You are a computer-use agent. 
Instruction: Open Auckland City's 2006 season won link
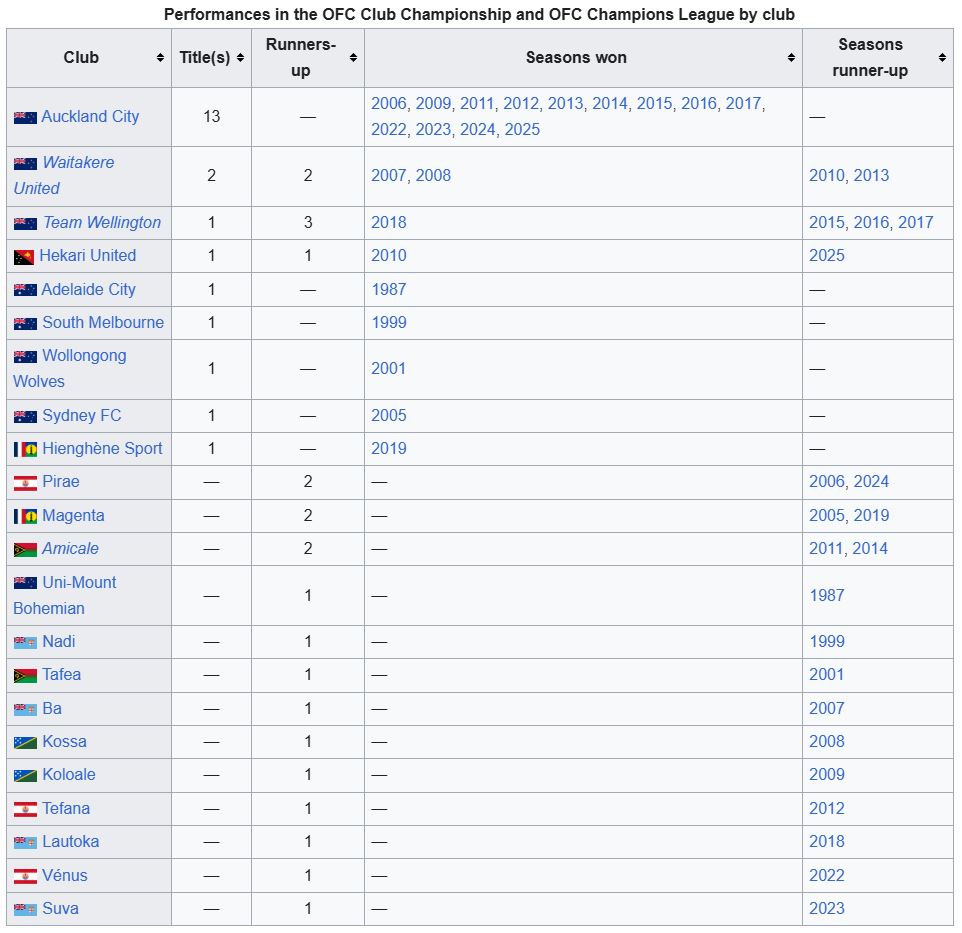pos(389,104)
